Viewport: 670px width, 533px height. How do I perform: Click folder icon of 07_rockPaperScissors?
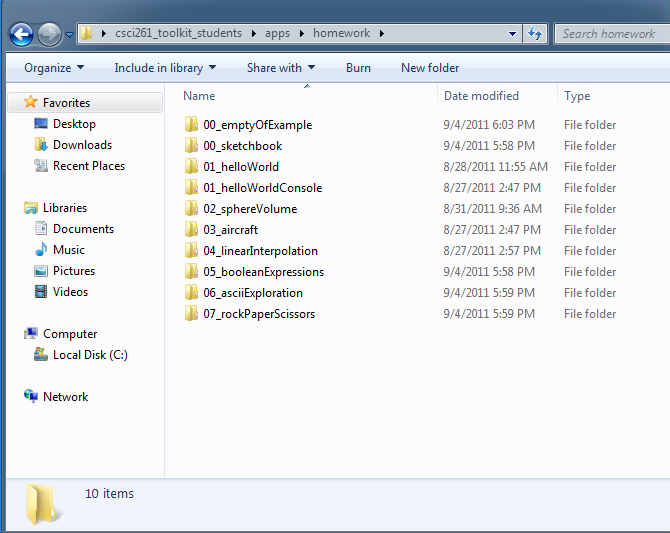click(191, 313)
